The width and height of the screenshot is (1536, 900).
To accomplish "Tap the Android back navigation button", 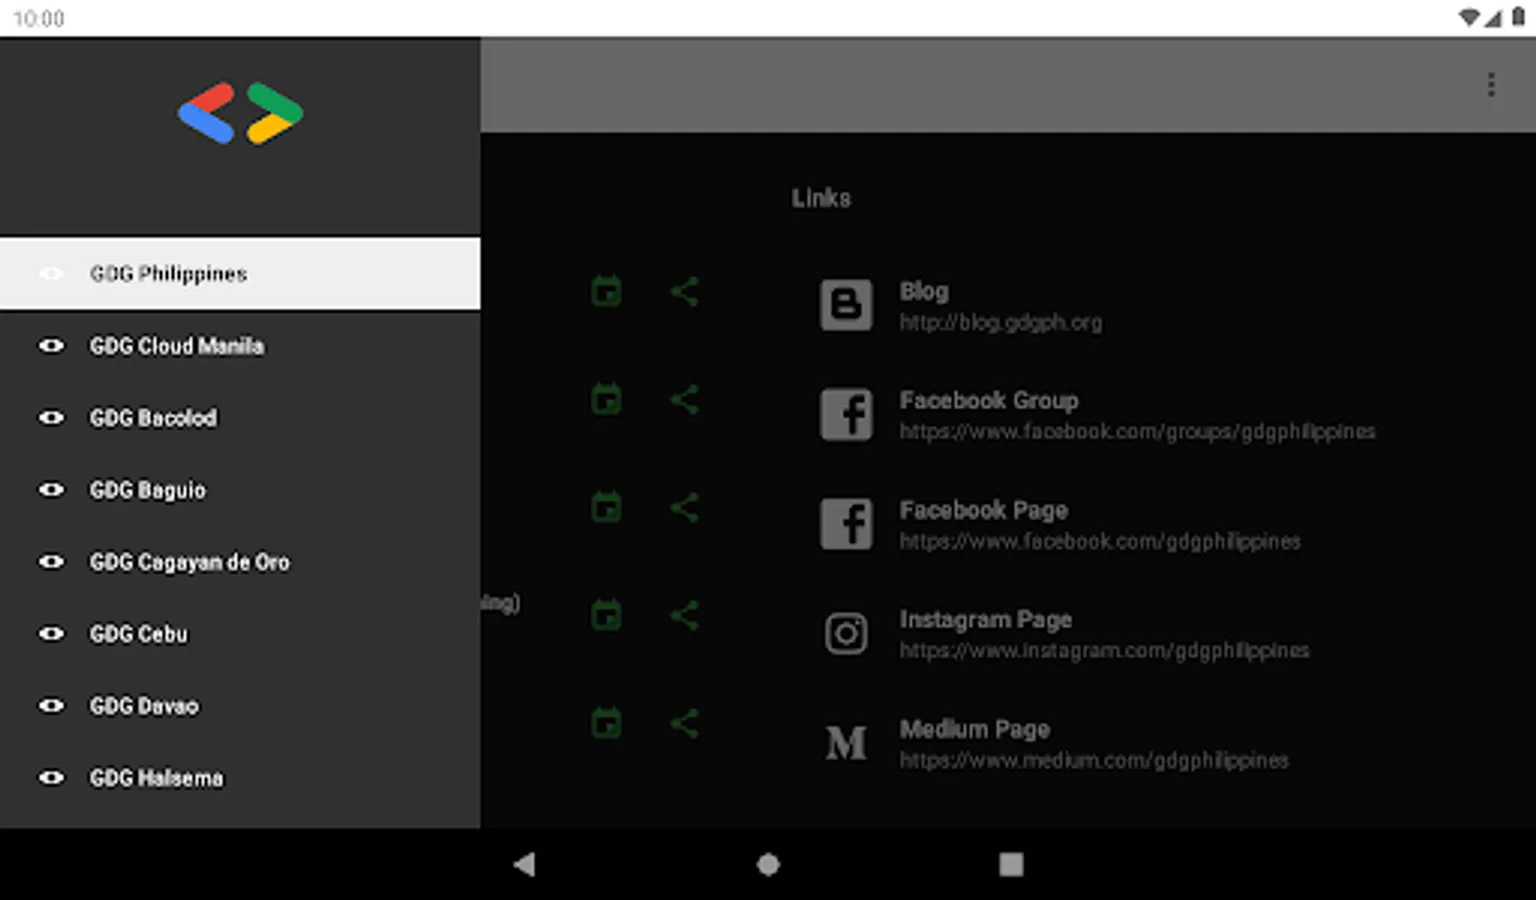I will pyautogui.click(x=524, y=864).
